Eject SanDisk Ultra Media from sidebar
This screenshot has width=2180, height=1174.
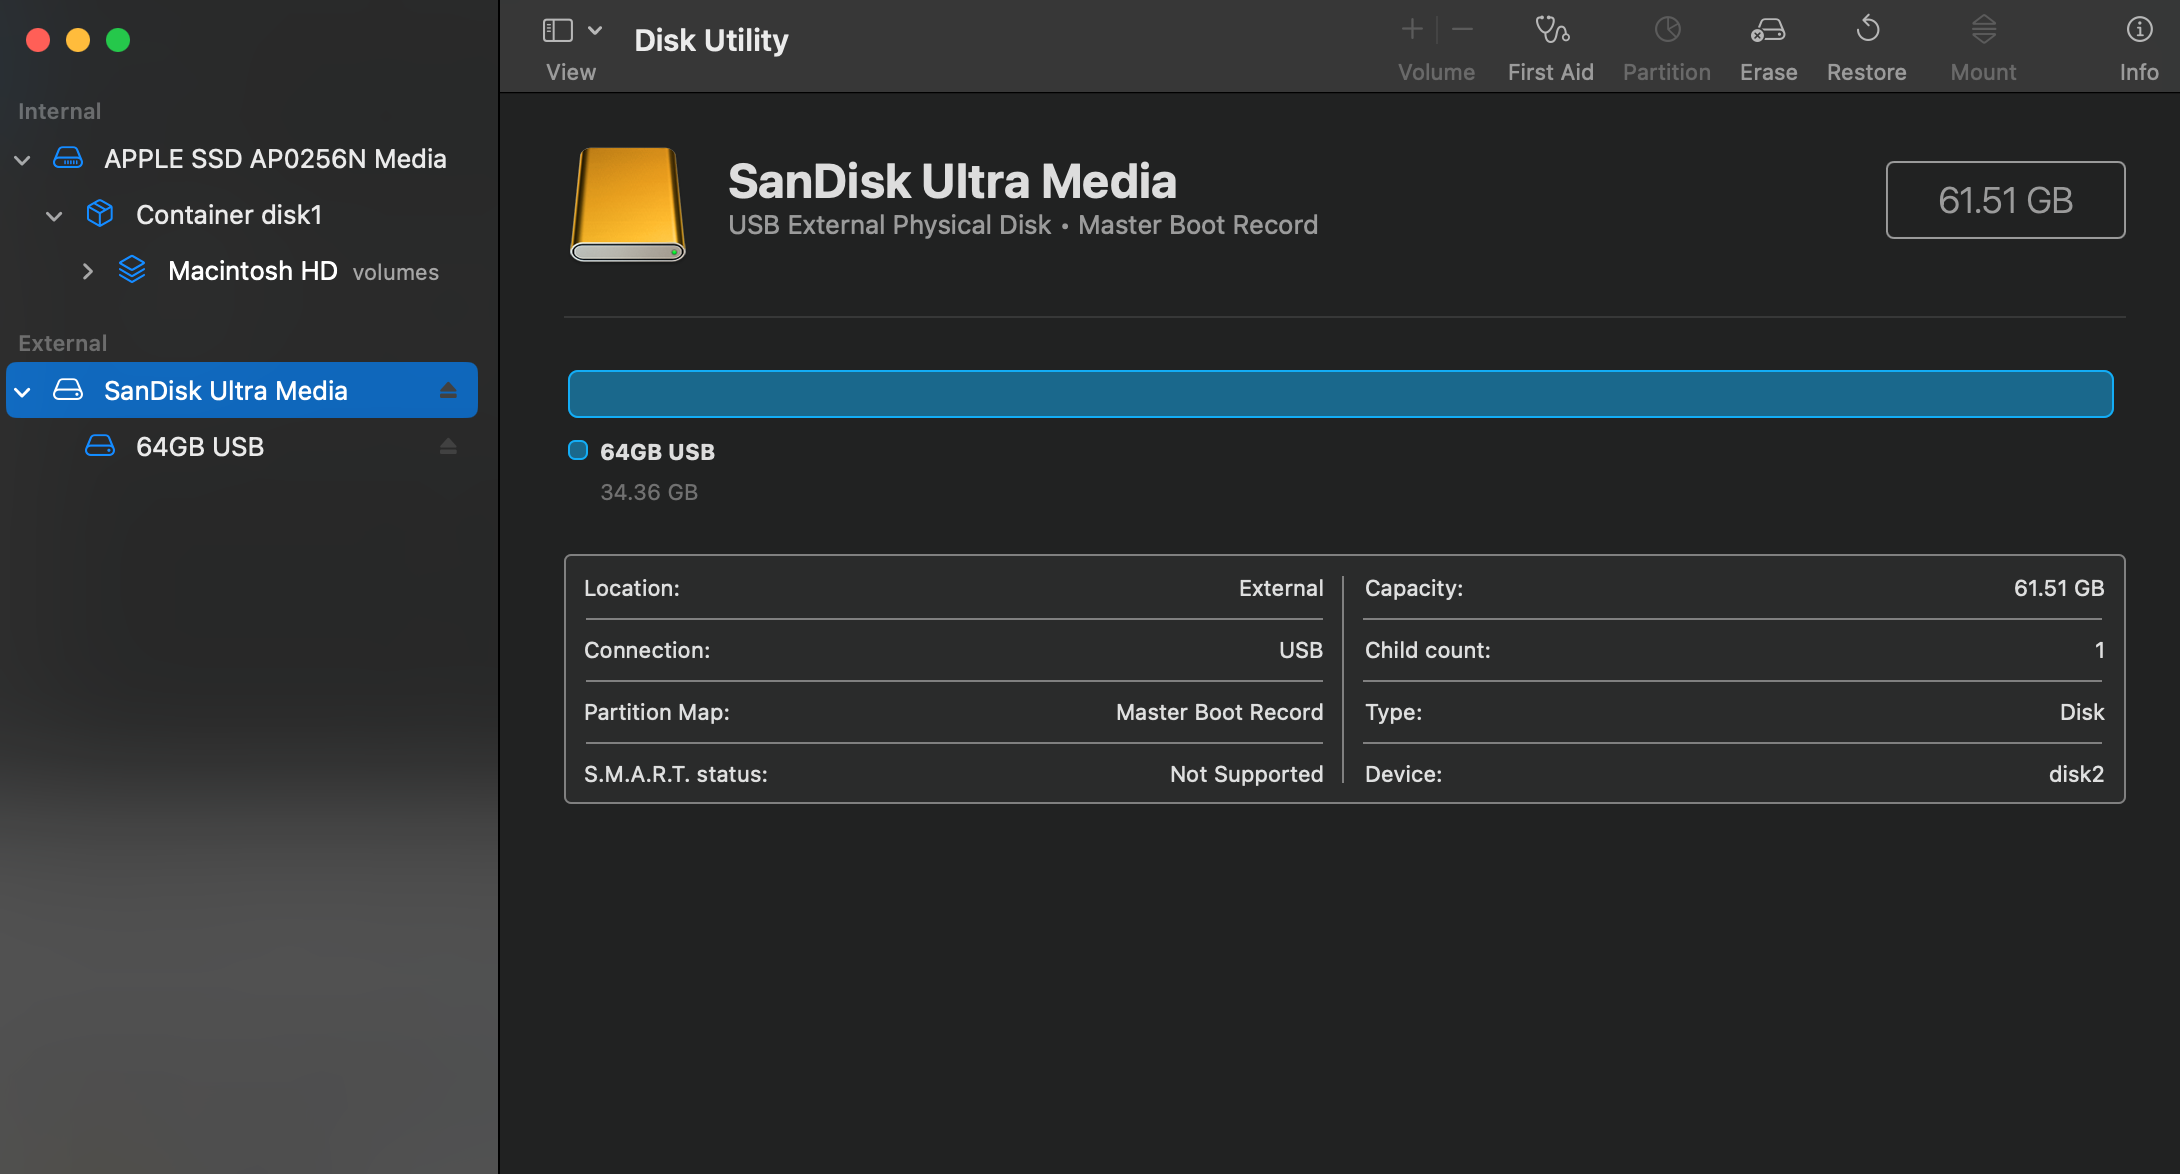(x=448, y=391)
